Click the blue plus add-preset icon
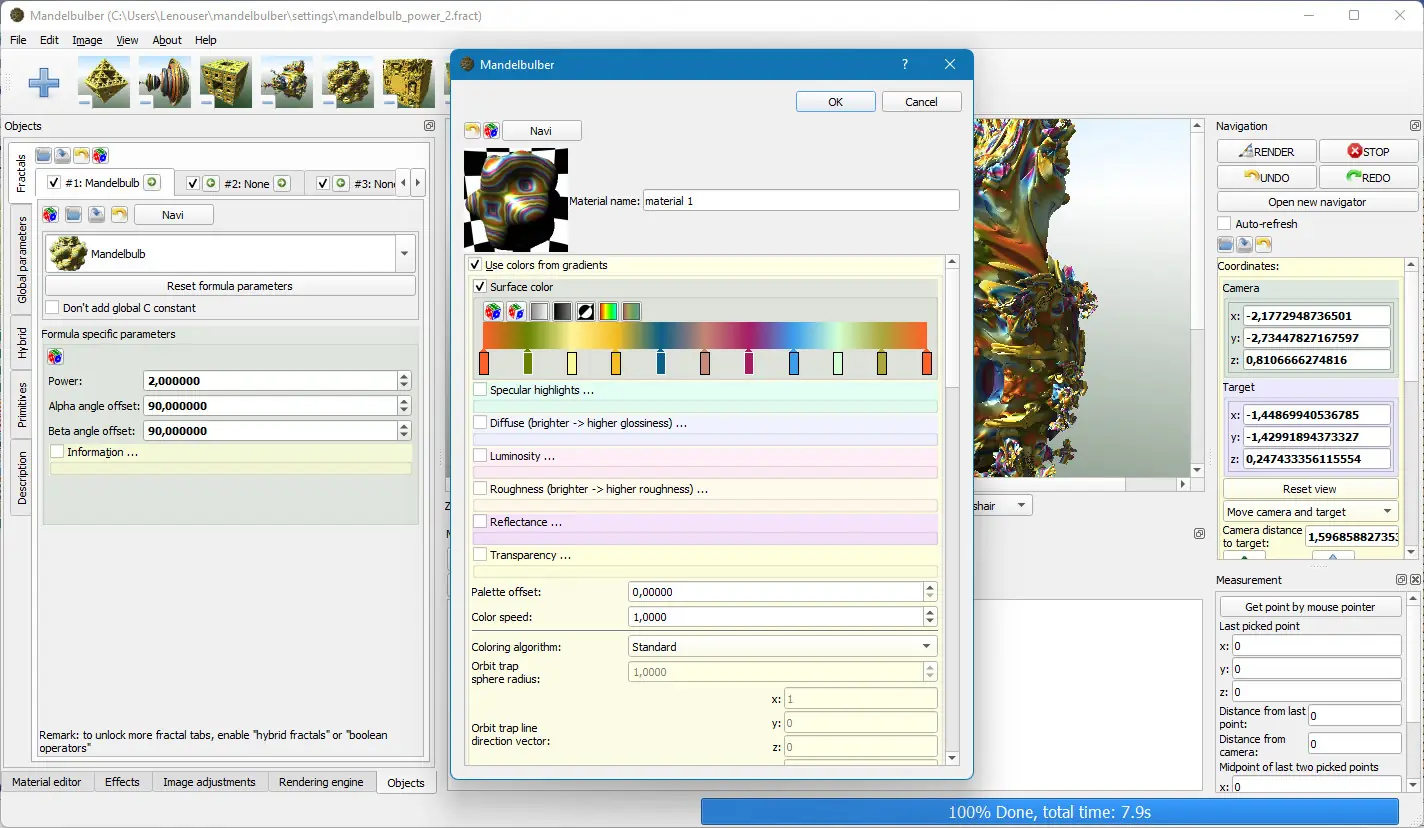The image size is (1424, 828). pos(43,82)
